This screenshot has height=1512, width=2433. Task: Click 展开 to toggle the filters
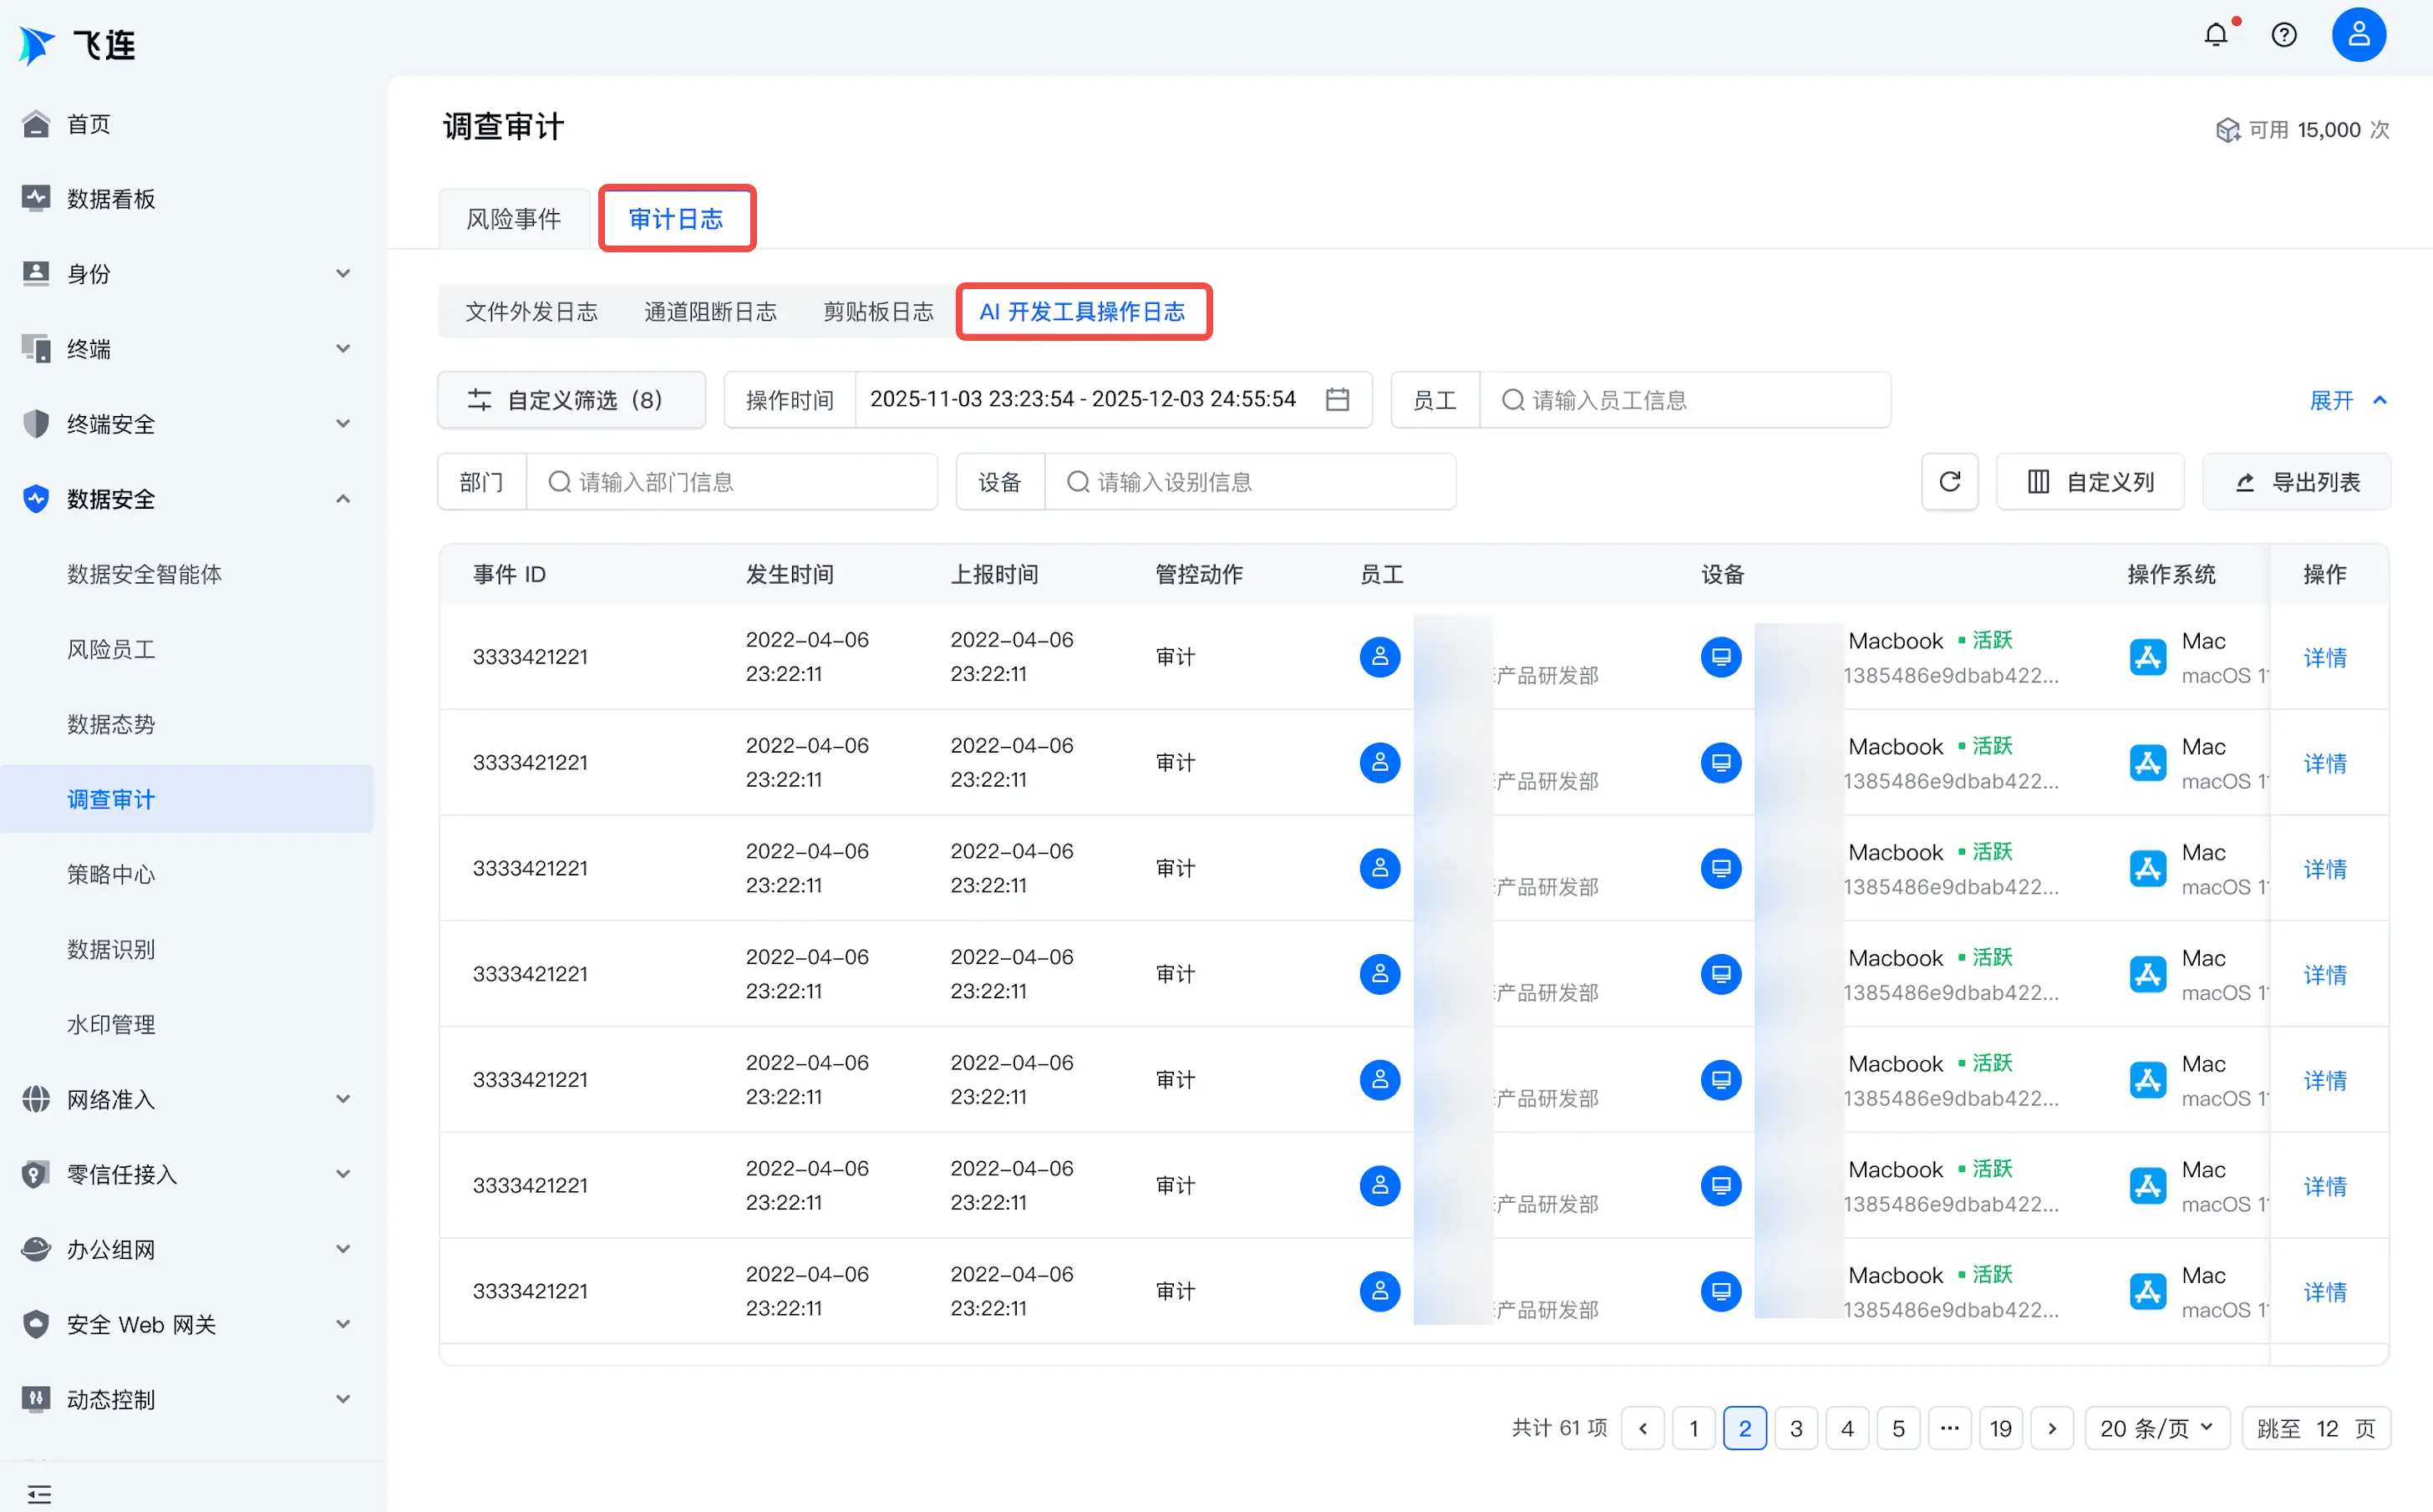pyautogui.click(x=2347, y=400)
